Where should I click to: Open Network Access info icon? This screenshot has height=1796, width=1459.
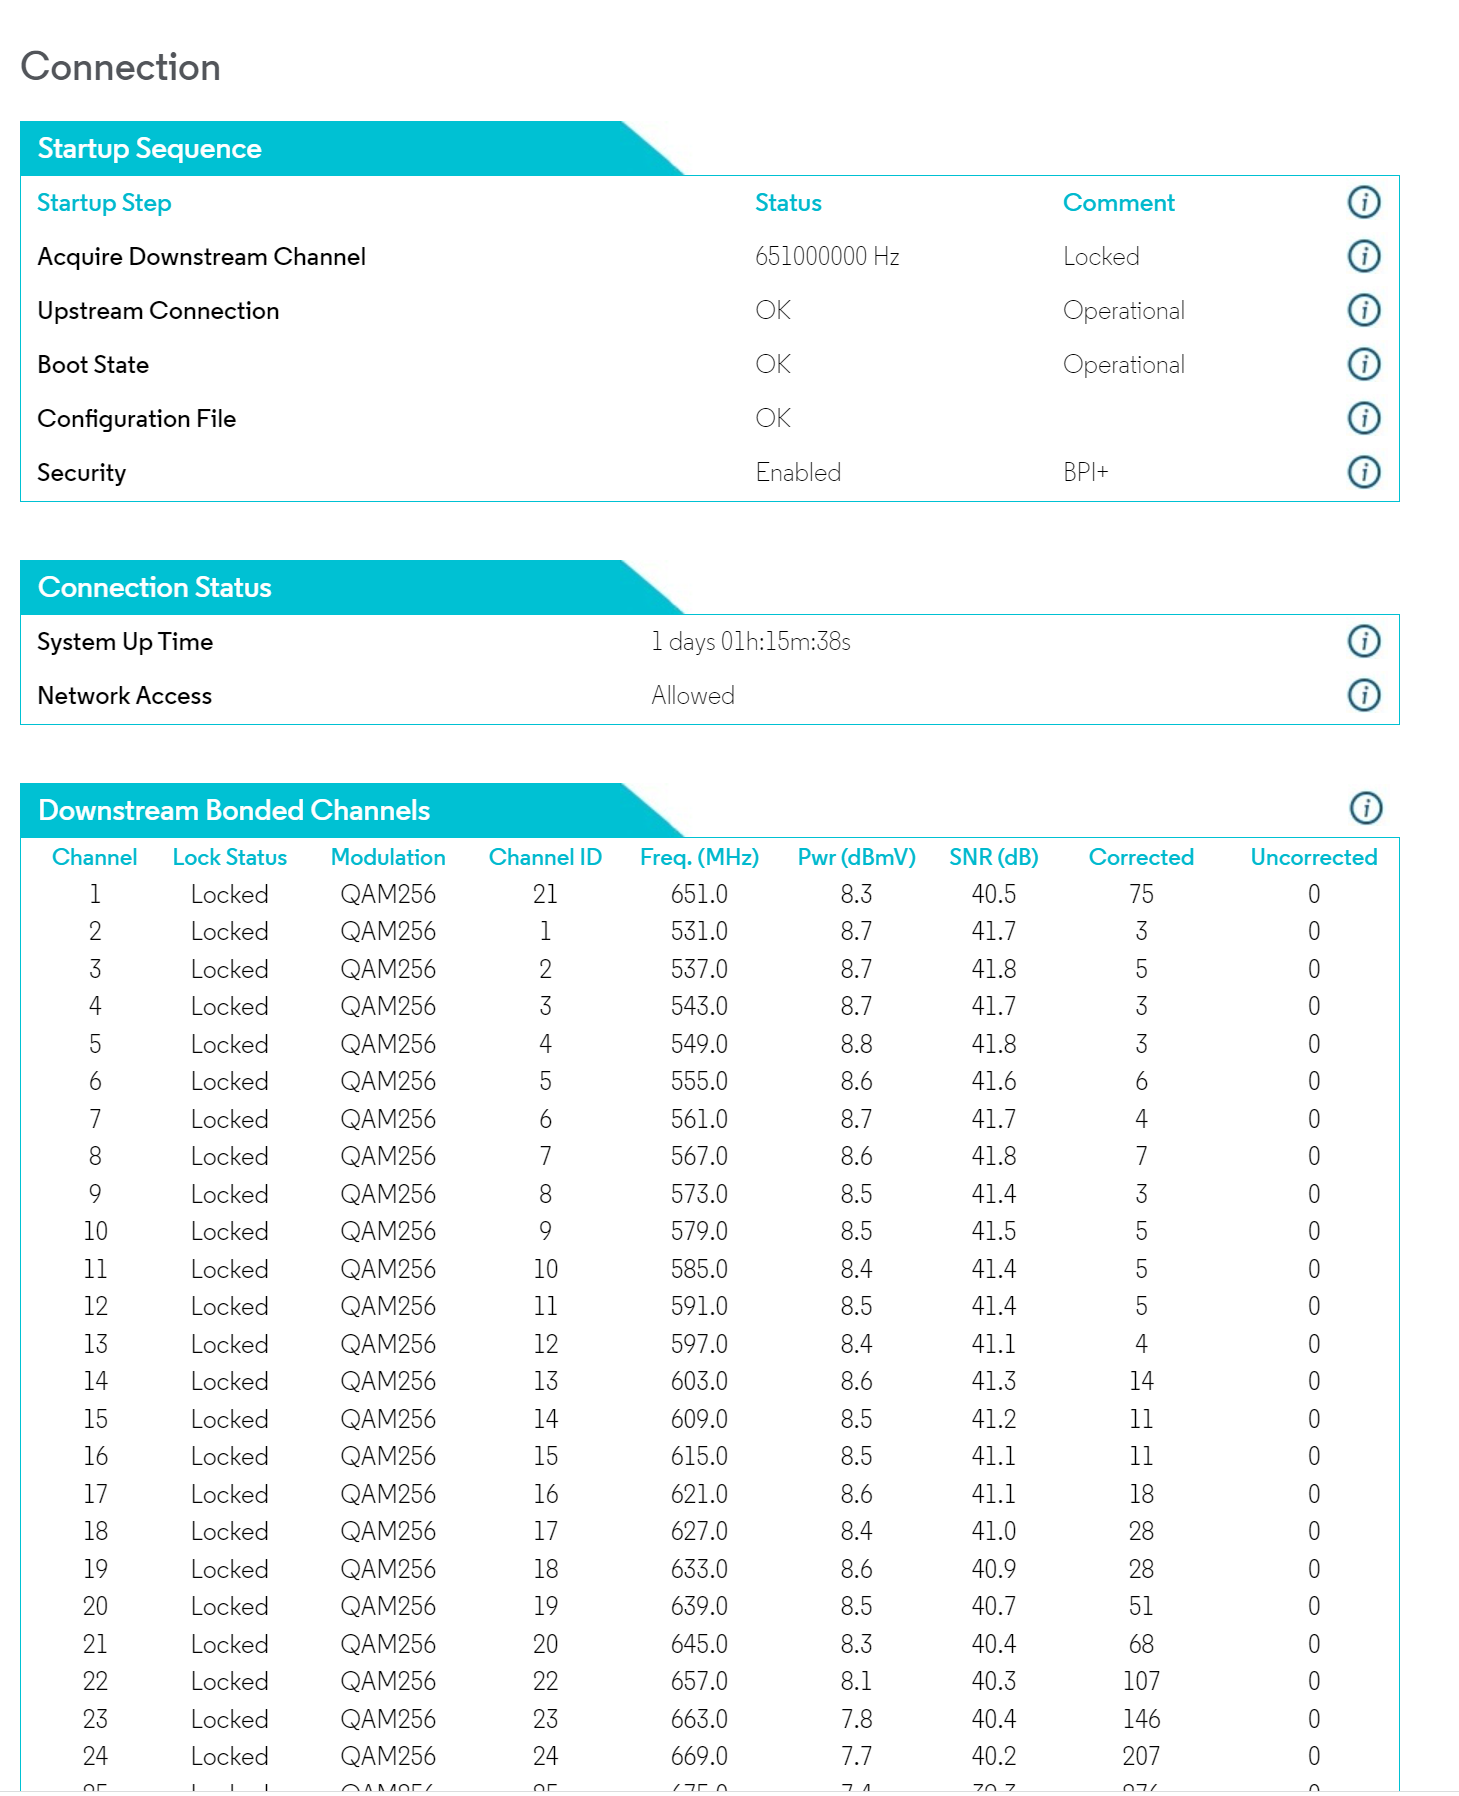tap(1363, 695)
